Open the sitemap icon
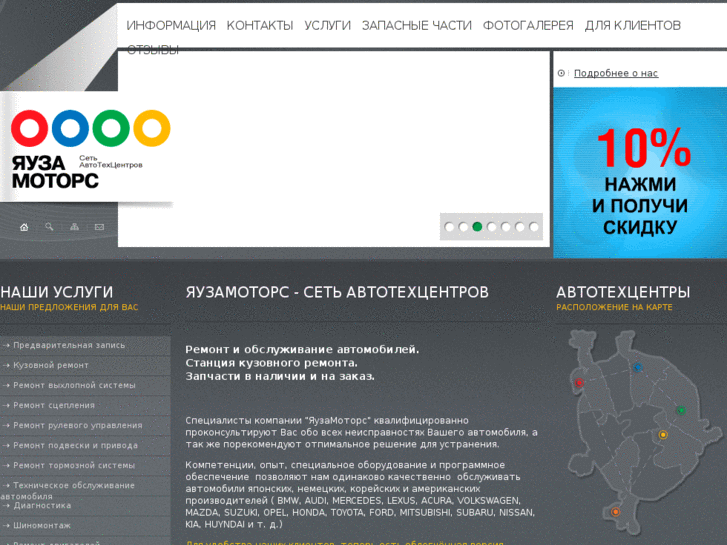The height and width of the screenshot is (545, 727). coord(74,227)
